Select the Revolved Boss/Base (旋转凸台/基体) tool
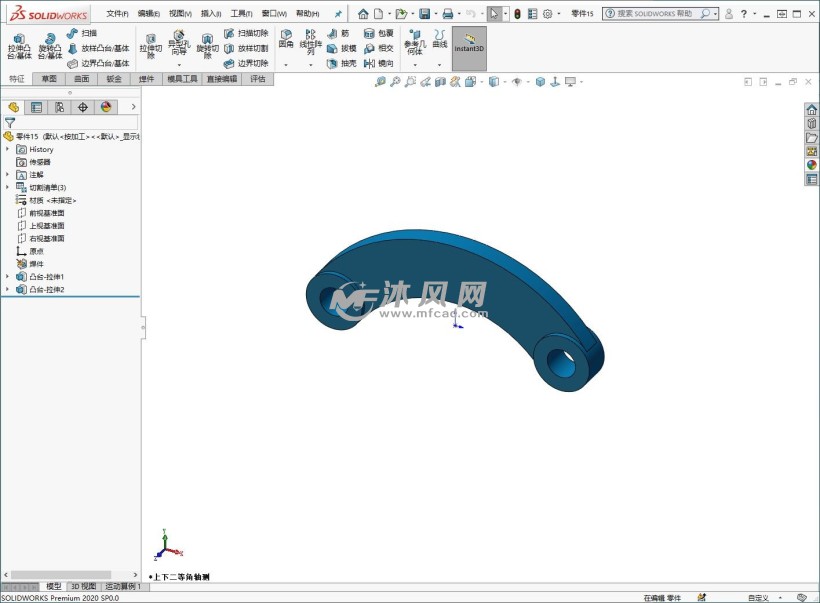This screenshot has height=603, width=820. 50,46
